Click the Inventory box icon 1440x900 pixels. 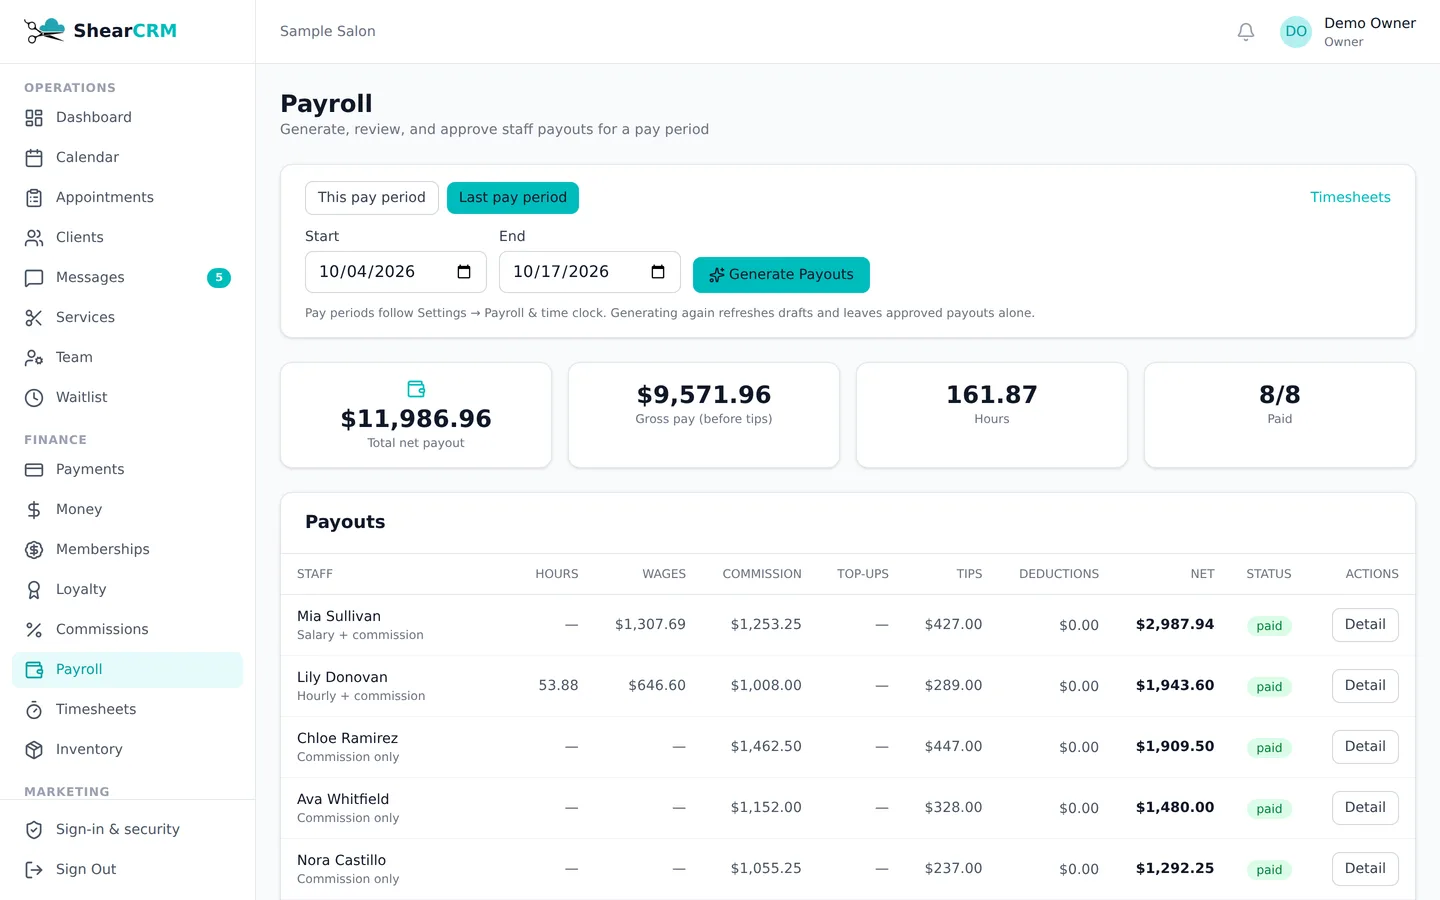click(x=34, y=750)
